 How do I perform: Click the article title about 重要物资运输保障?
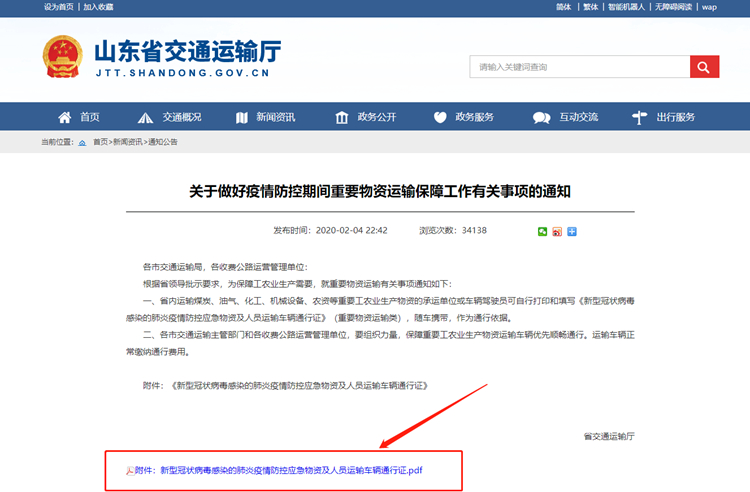[x=380, y=191]
